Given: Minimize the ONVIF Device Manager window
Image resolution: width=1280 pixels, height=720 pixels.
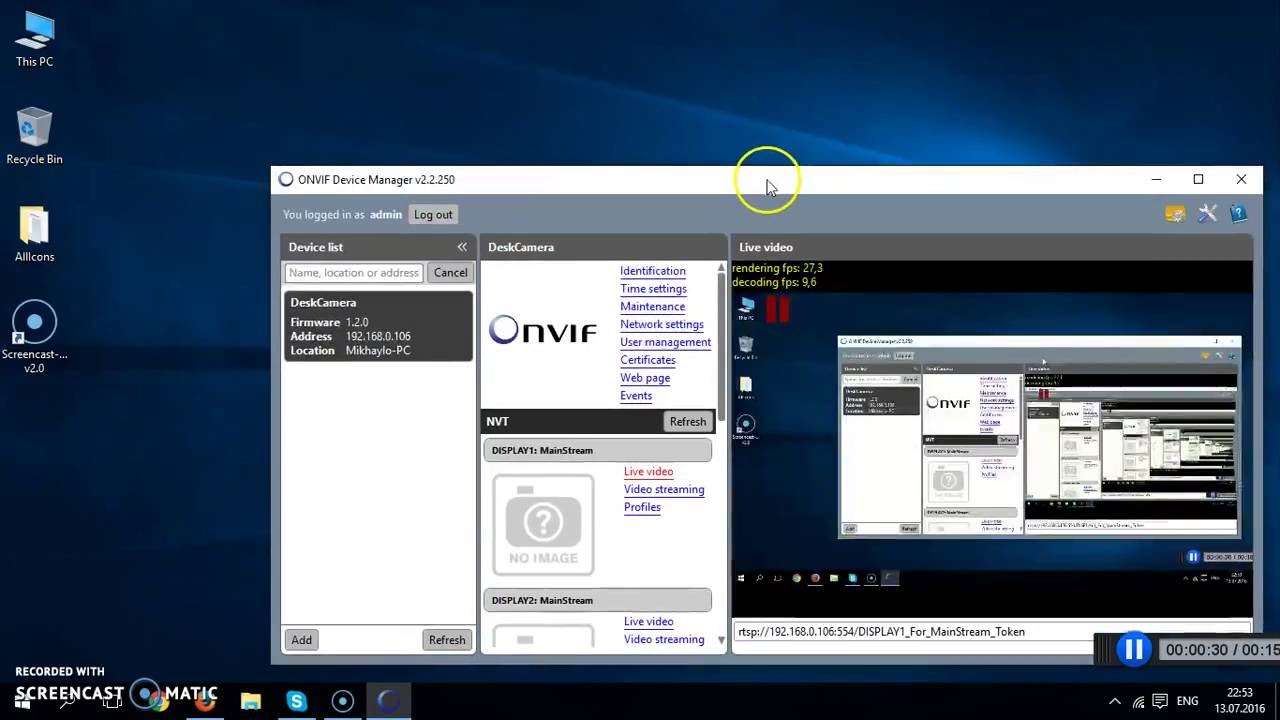Looking at the screenshot, I should pyautogui.click(x=1156, y=180).
